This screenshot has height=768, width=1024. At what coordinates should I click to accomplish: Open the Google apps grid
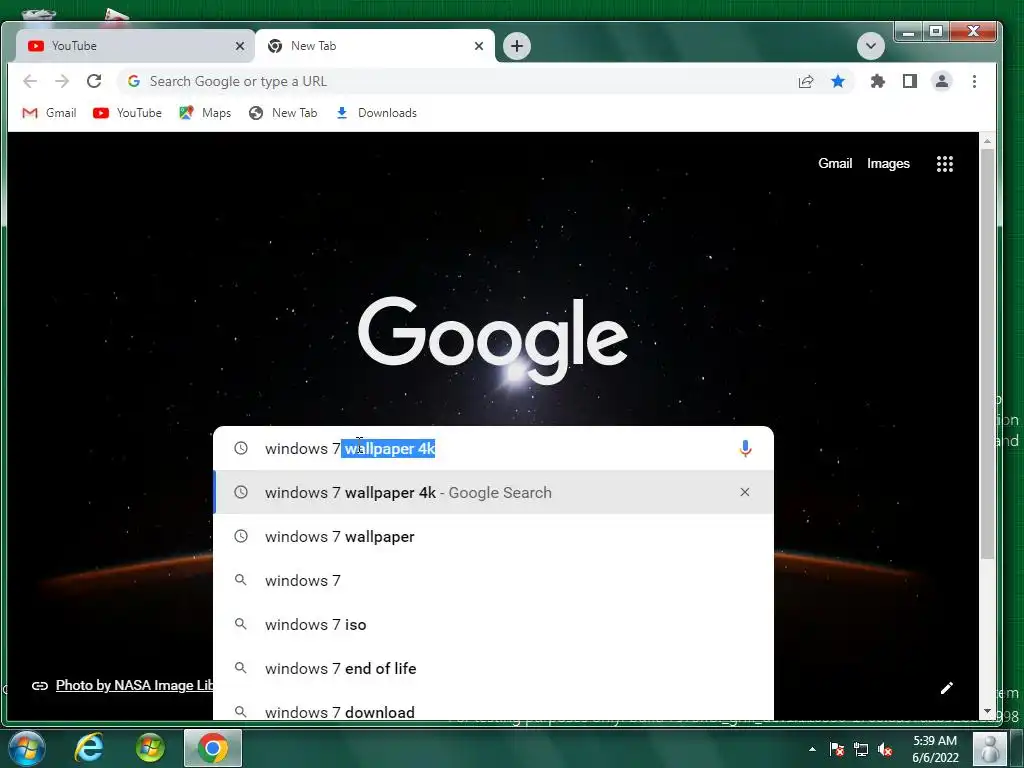(x=944, y=164)
